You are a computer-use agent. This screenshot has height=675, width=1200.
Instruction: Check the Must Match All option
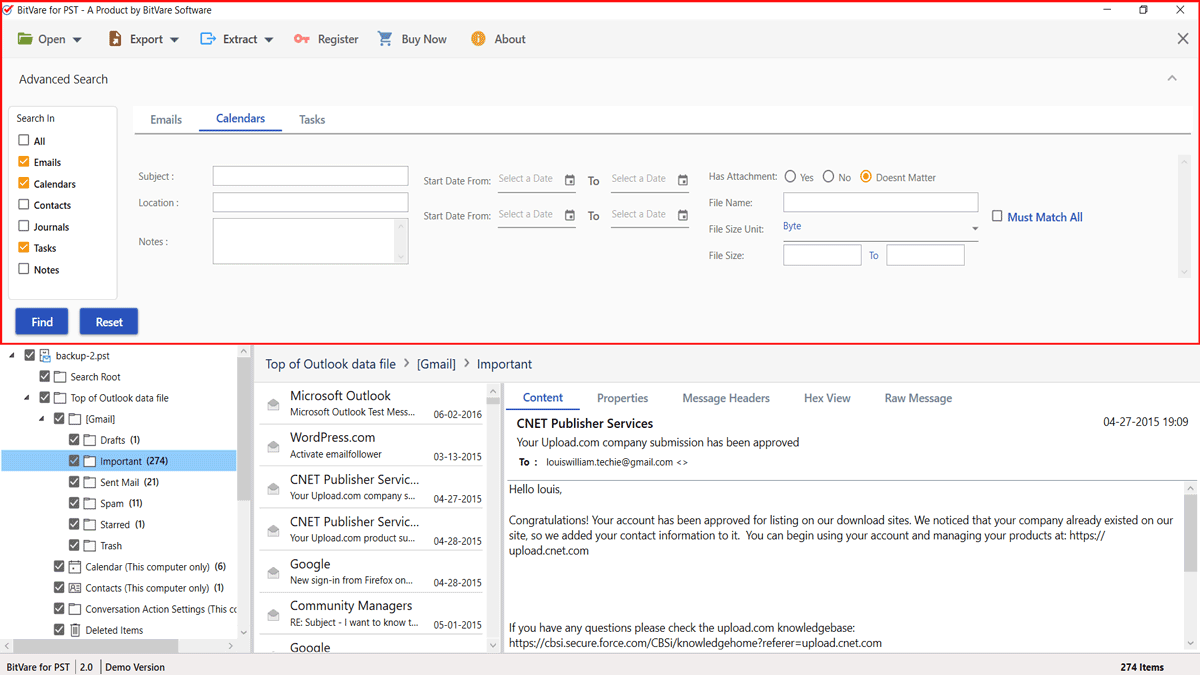(997, 216)
